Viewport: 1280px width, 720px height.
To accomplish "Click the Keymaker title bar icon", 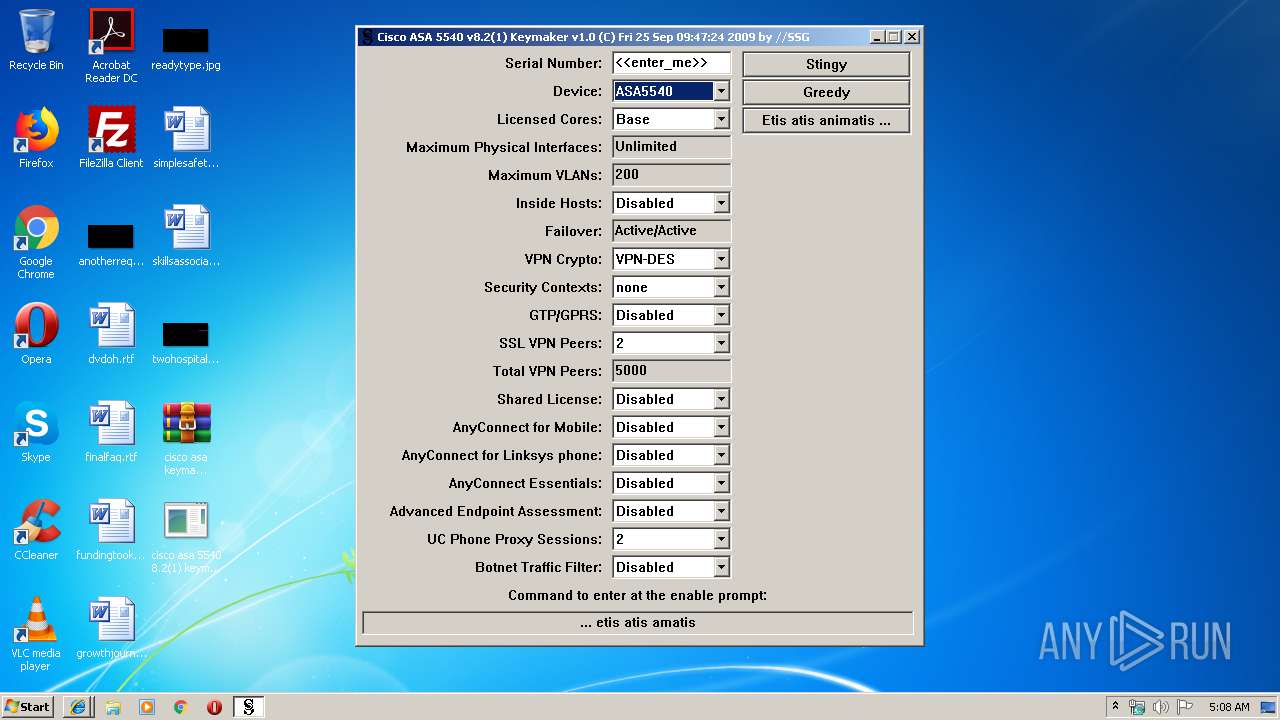I will click(x=367, y=37).
